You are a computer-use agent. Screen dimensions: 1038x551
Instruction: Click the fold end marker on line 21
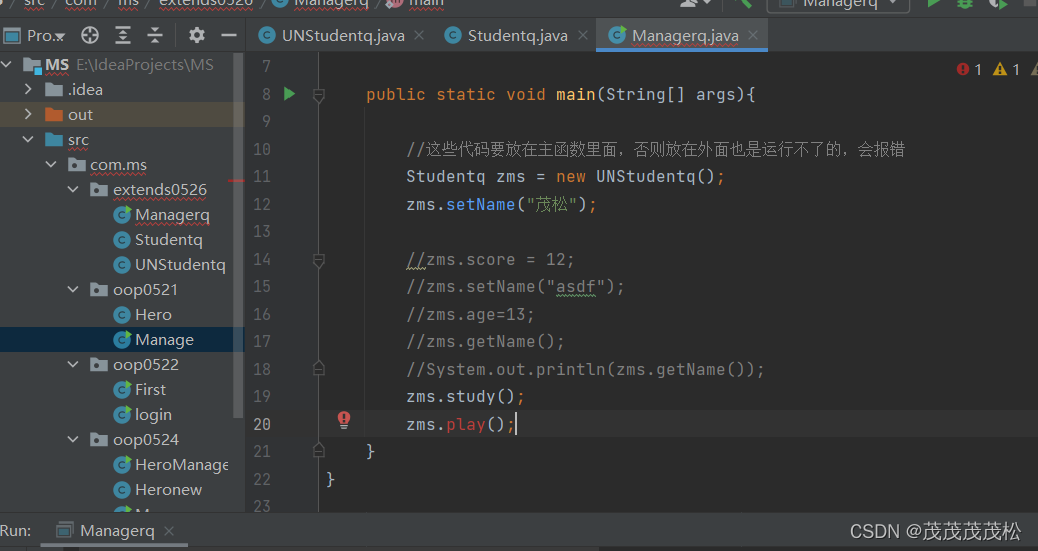[318, 450]
